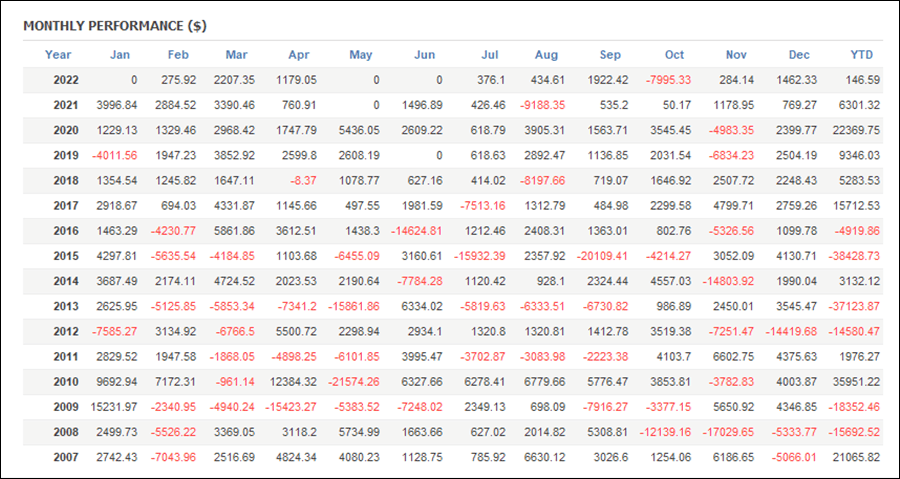Screen dimensions: 900x479
Task: Click the -38428.73 YTD value for 2015
Action: (854, 256)
